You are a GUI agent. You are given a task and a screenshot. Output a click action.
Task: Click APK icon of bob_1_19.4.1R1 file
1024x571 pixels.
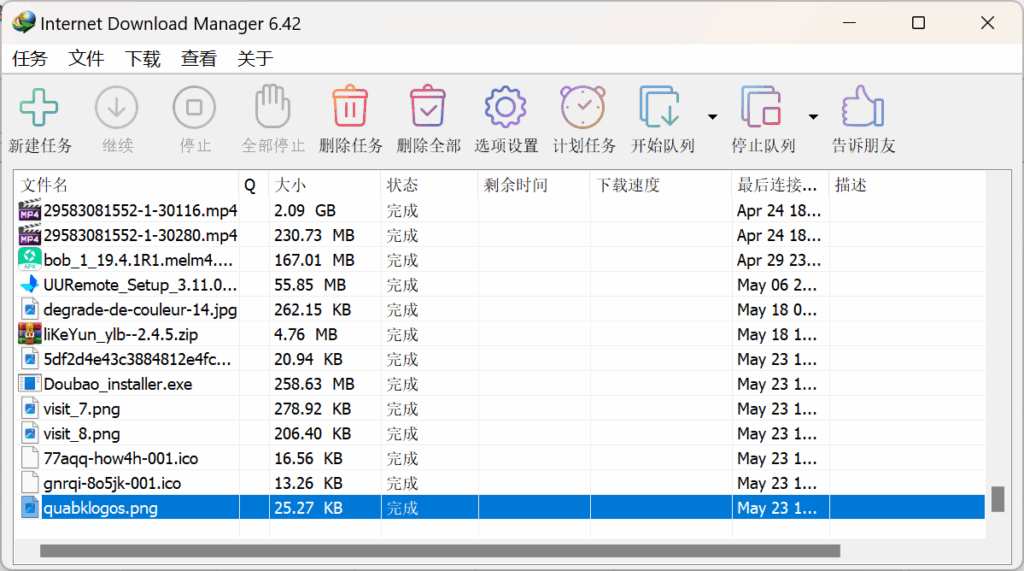29,259
